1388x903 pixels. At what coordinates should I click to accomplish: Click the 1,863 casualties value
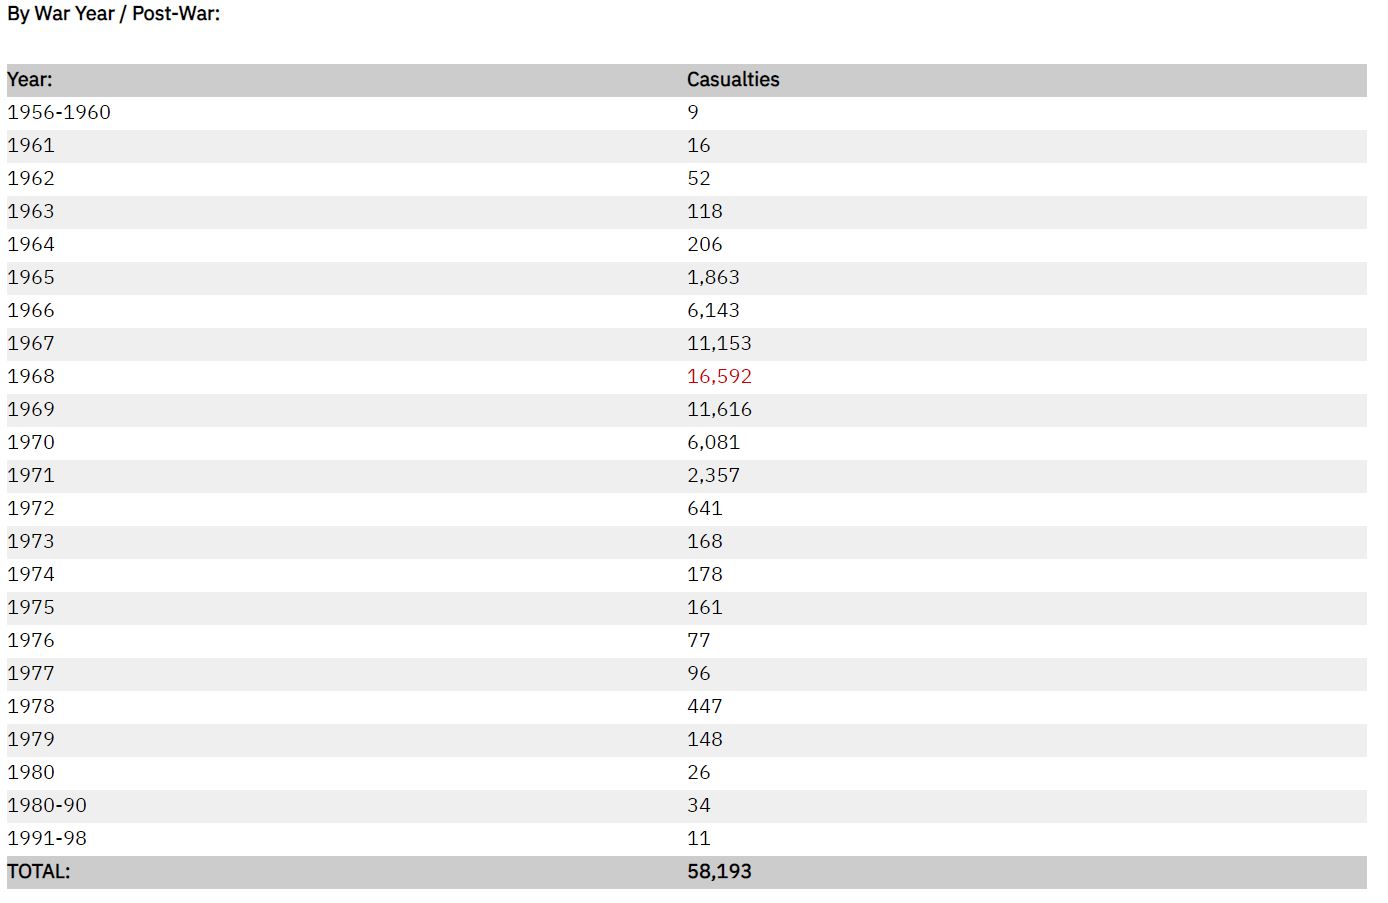click(713, 278)
